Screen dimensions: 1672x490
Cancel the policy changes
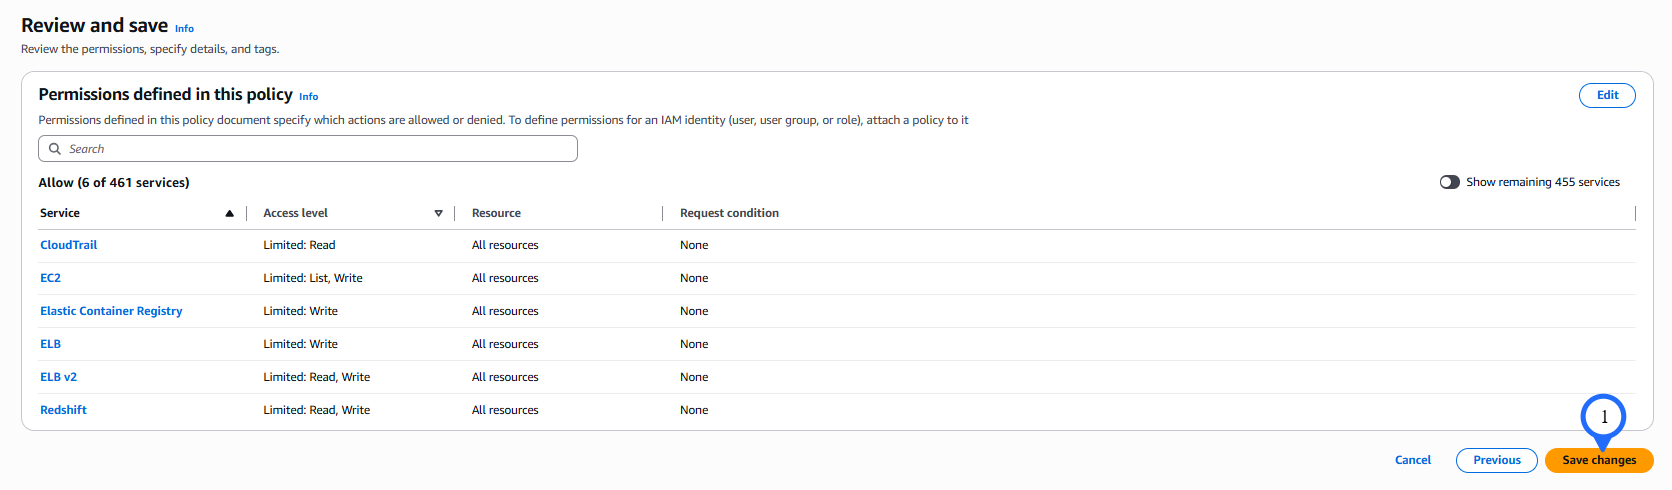coord(1412,460)
